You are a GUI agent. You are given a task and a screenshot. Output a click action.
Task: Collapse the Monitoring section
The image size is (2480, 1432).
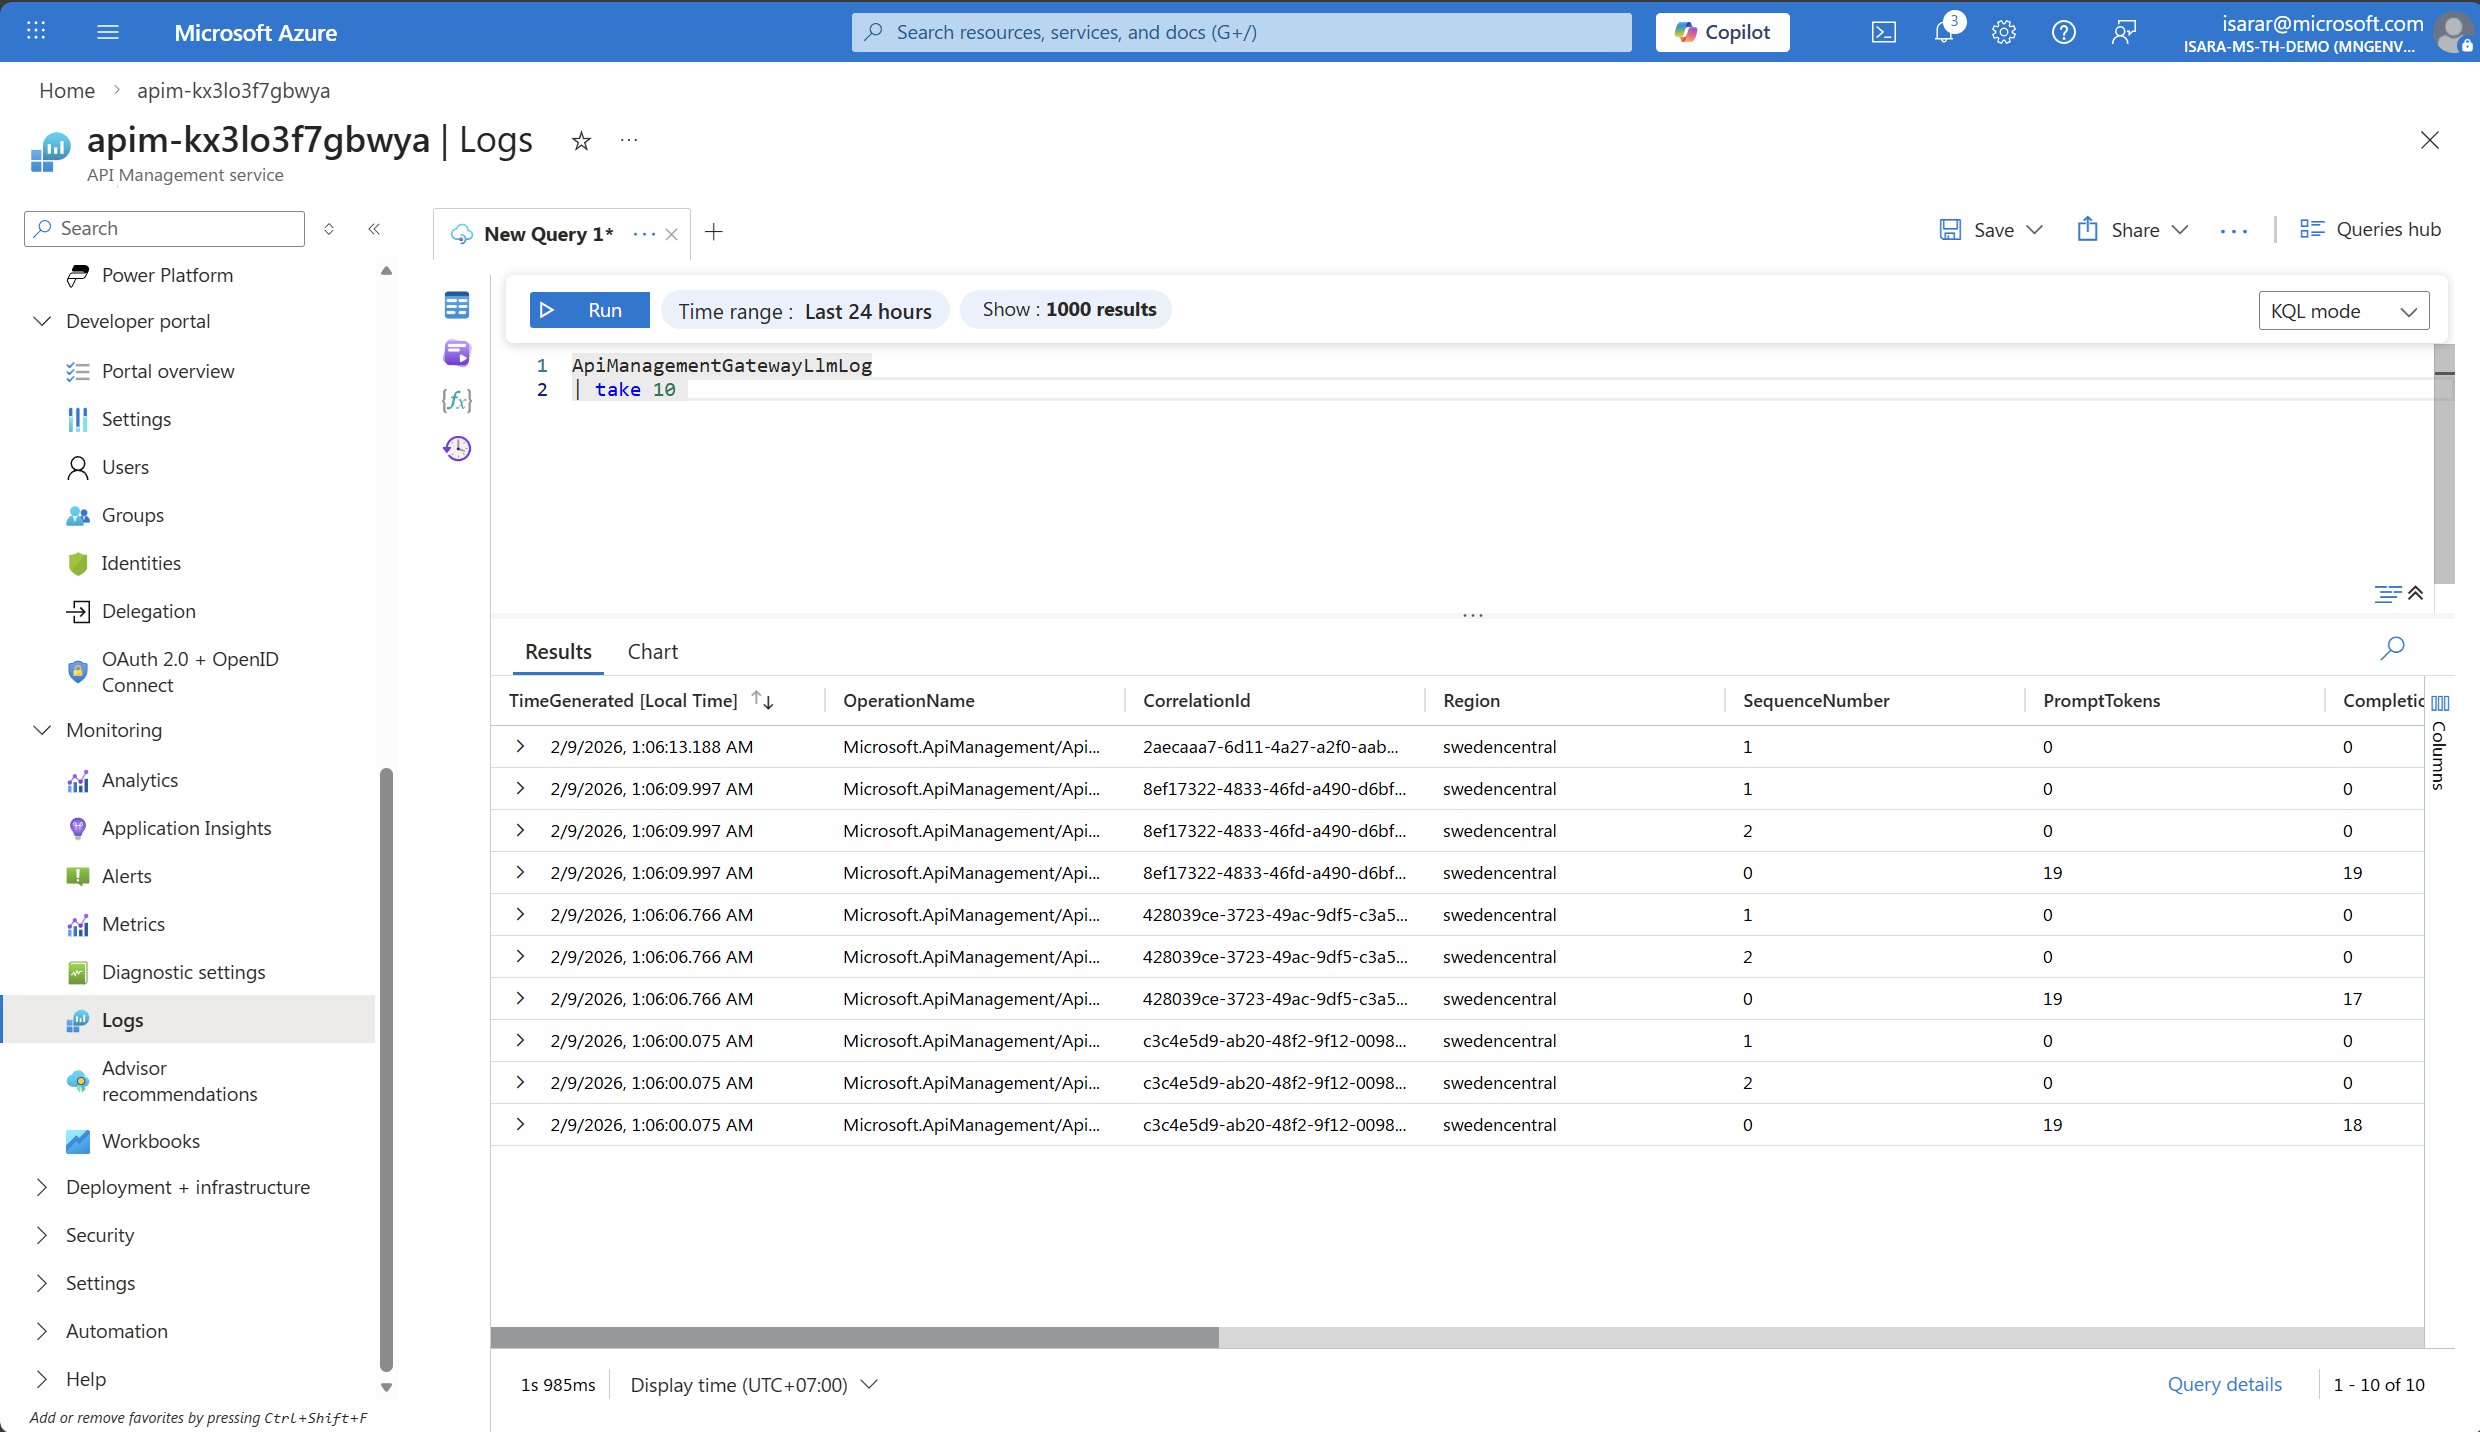pyautogui.click(x=42, y=730)
